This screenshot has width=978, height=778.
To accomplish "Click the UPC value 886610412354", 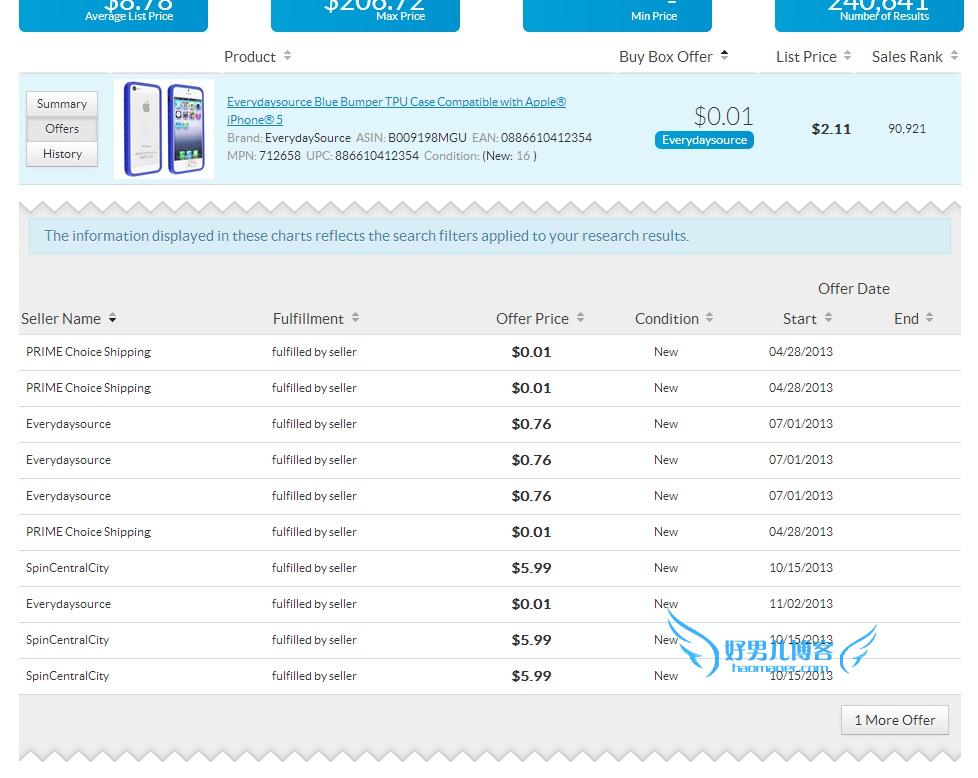I will pyautogui.click(x=377, y=156).
